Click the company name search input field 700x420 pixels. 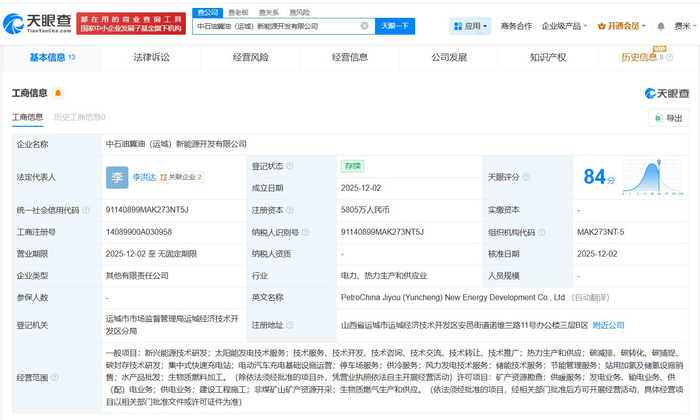275,26
